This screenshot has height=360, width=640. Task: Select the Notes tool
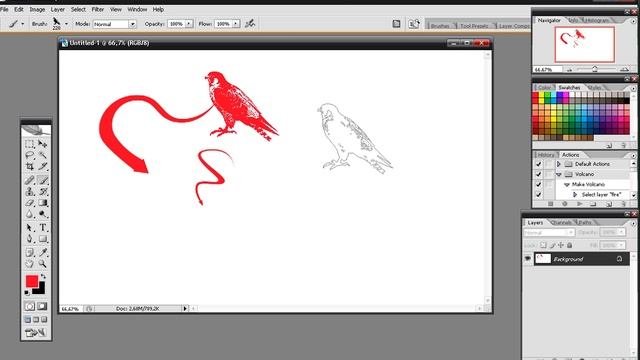coord(29,253)
